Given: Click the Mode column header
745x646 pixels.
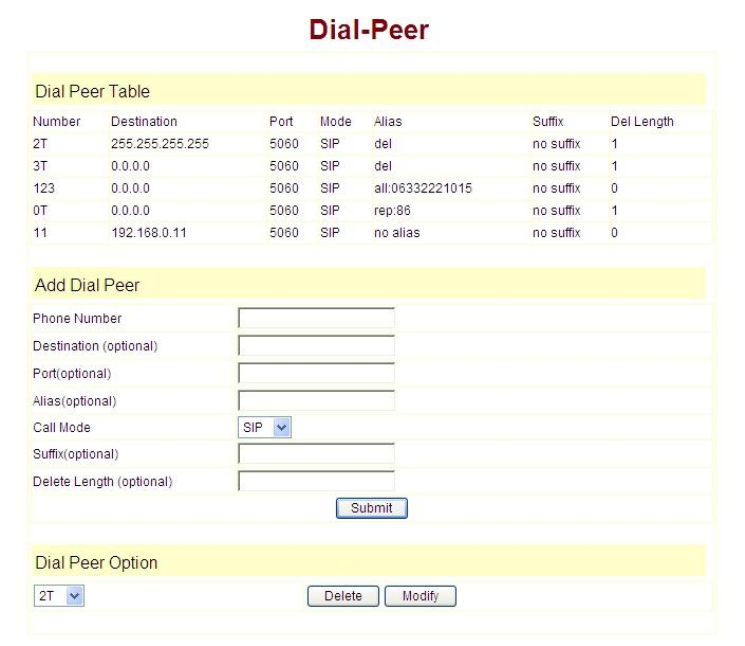Looking at the screenshot, I should 335,121.
